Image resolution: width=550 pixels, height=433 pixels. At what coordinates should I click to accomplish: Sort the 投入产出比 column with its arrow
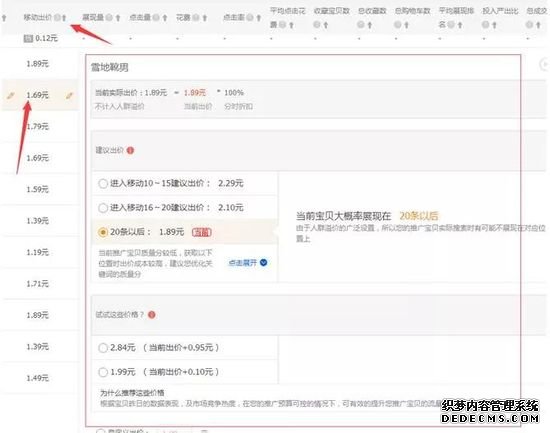pos(494,25)
